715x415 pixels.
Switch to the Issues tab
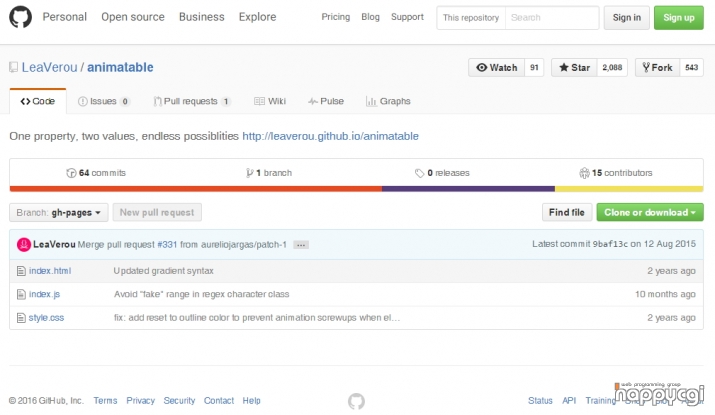point(104,101)
